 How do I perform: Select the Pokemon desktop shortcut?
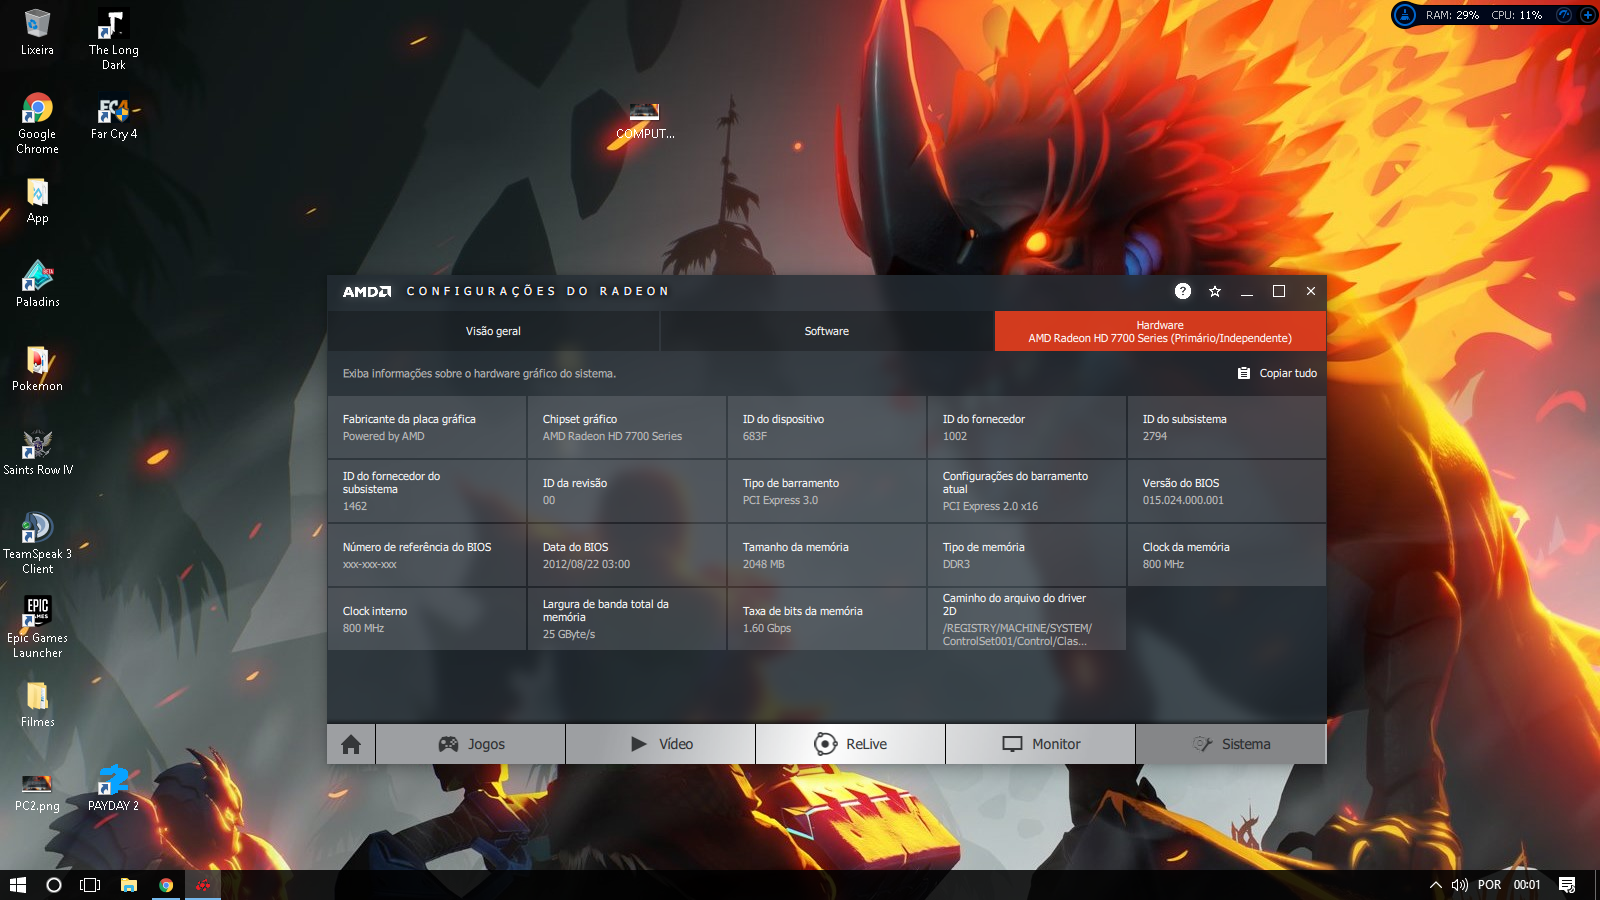coord(37,369)
